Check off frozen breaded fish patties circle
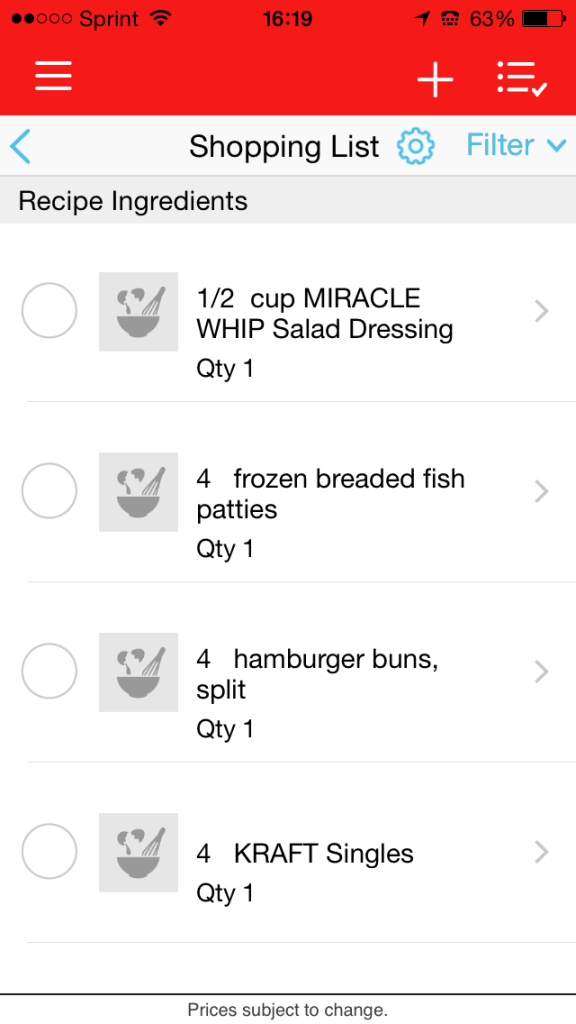 point(49,491)
